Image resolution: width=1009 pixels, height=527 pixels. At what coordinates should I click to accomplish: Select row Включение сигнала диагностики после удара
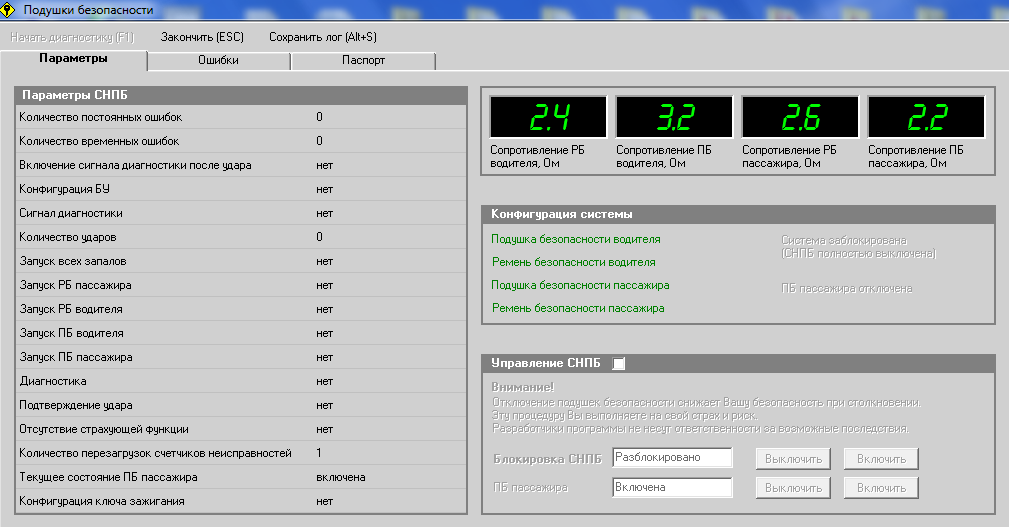click(241, 165)
